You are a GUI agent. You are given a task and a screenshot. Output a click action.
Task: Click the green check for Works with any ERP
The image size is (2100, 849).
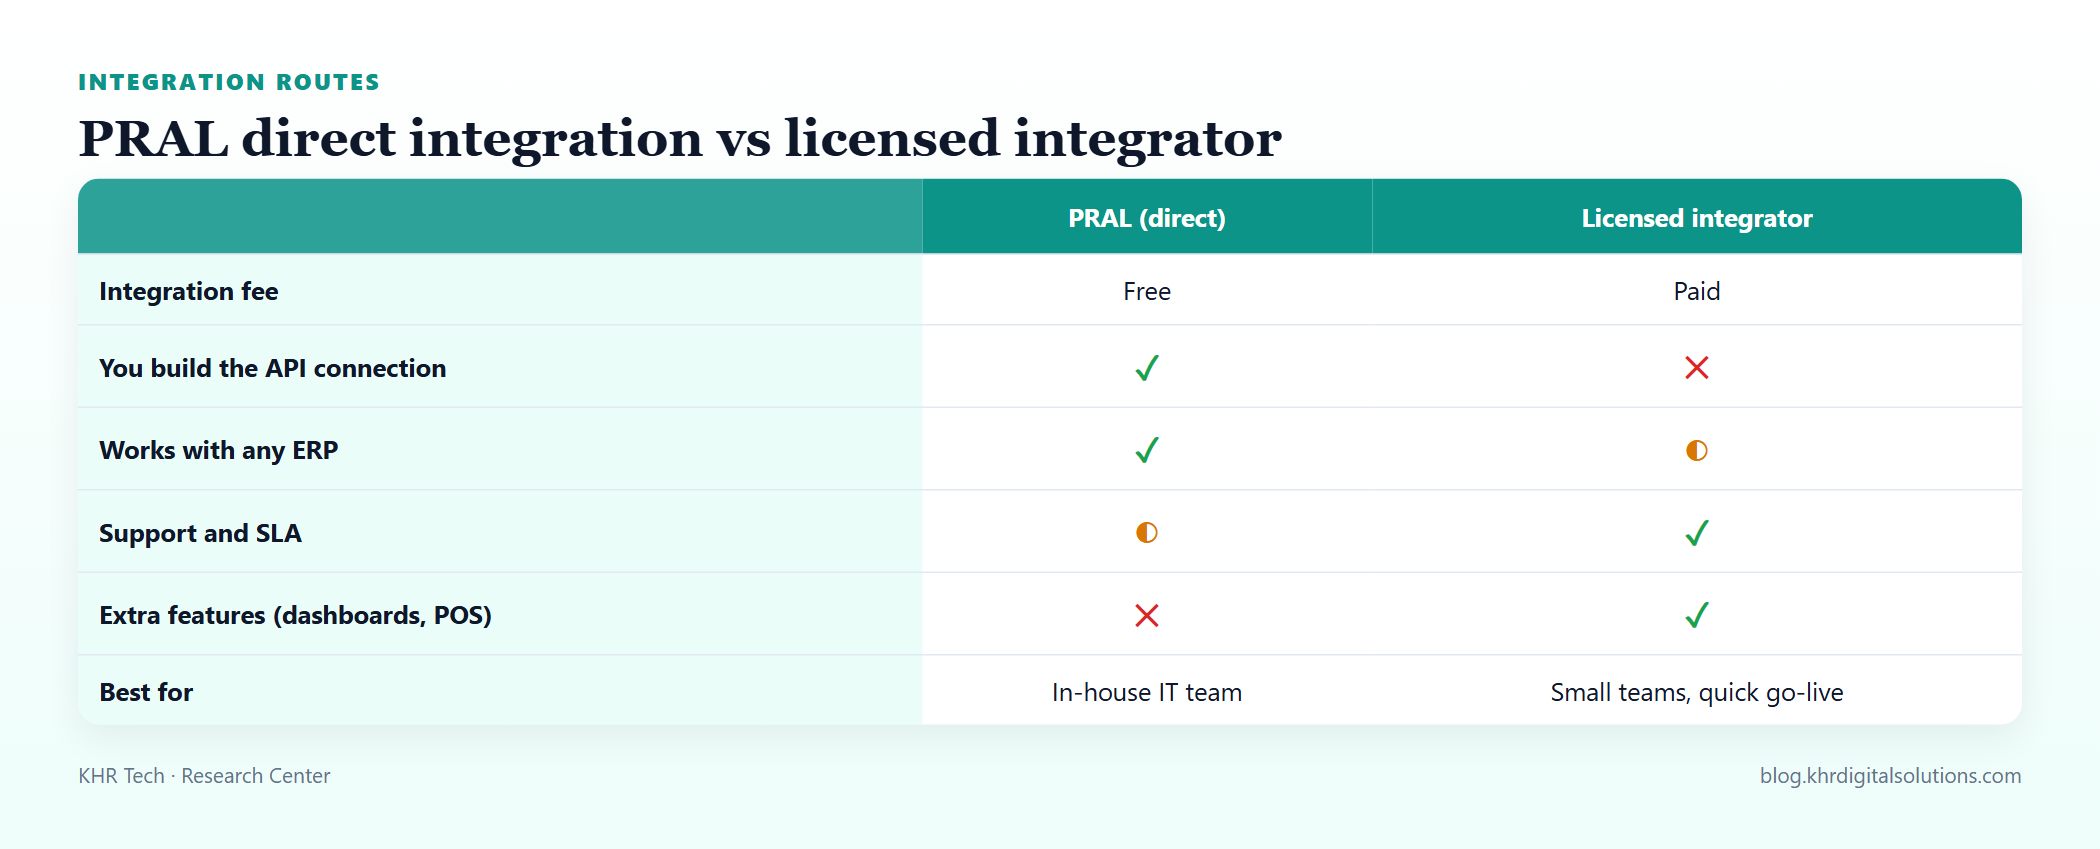tap(1147, 450)
